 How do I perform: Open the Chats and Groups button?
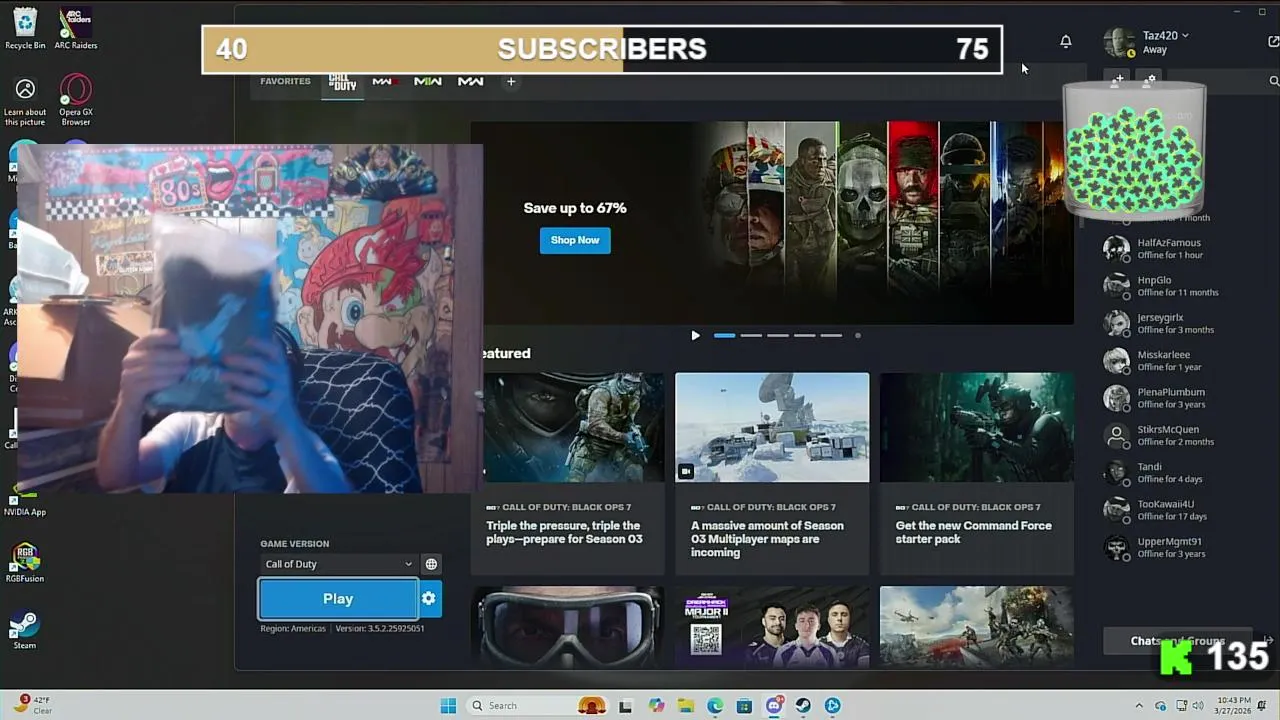1180,641
